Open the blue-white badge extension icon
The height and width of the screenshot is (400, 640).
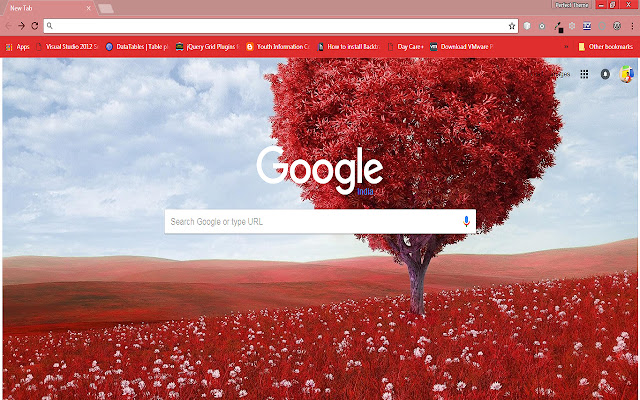pyautogui.click(x=587, y=26)
